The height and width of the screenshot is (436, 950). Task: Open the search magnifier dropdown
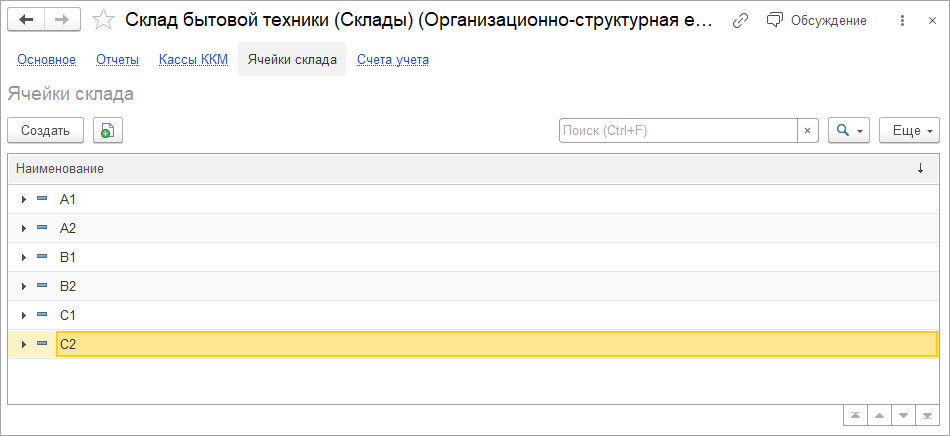coord(848,130)
